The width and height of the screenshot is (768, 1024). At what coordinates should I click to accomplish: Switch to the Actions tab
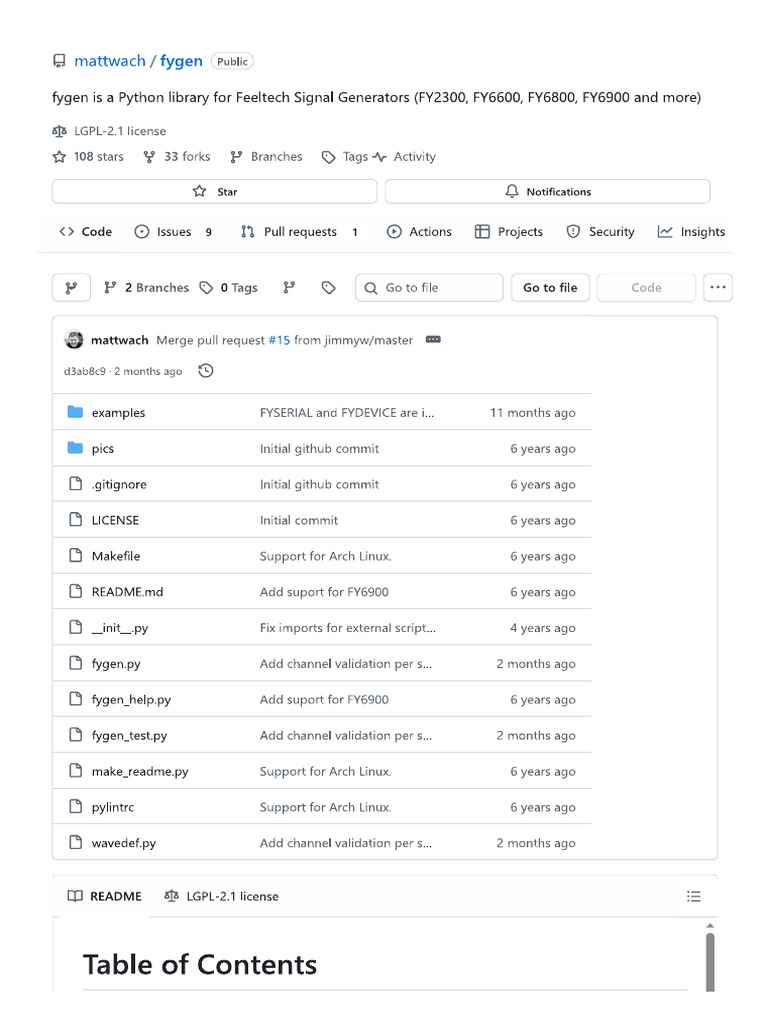coord(419,232)
